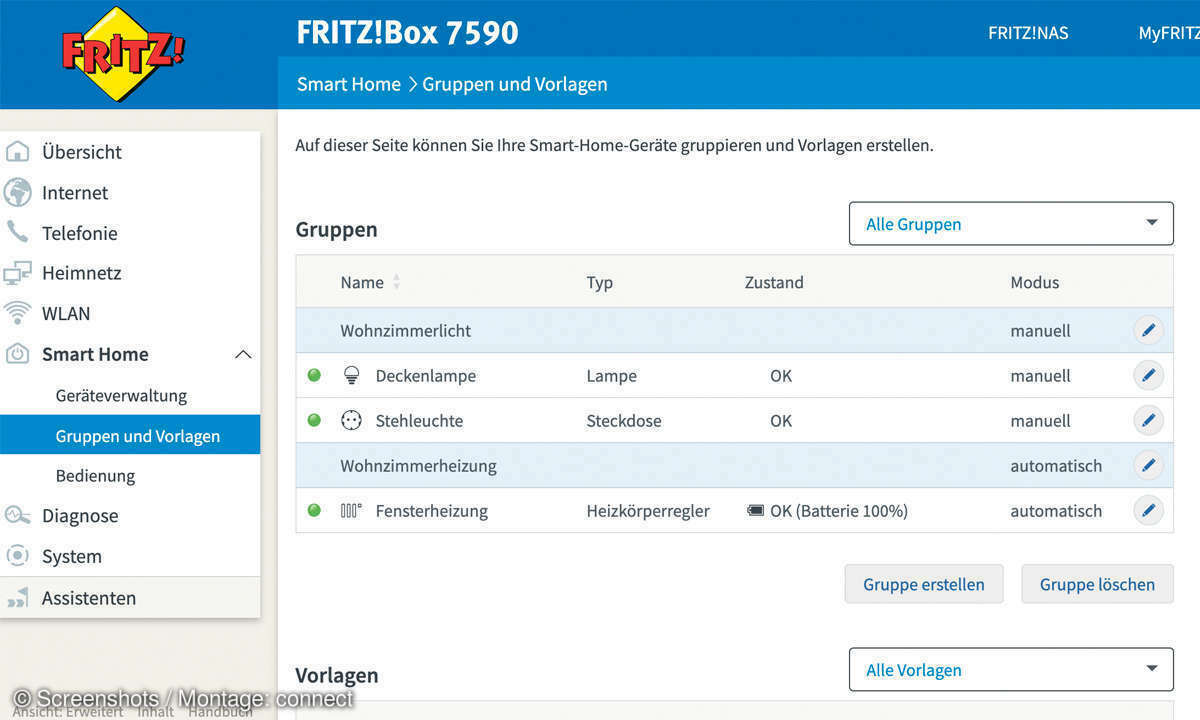Click the Gruppe erstellen button
The height and width of the screenshot is (720, 1200).
(924, 584)
